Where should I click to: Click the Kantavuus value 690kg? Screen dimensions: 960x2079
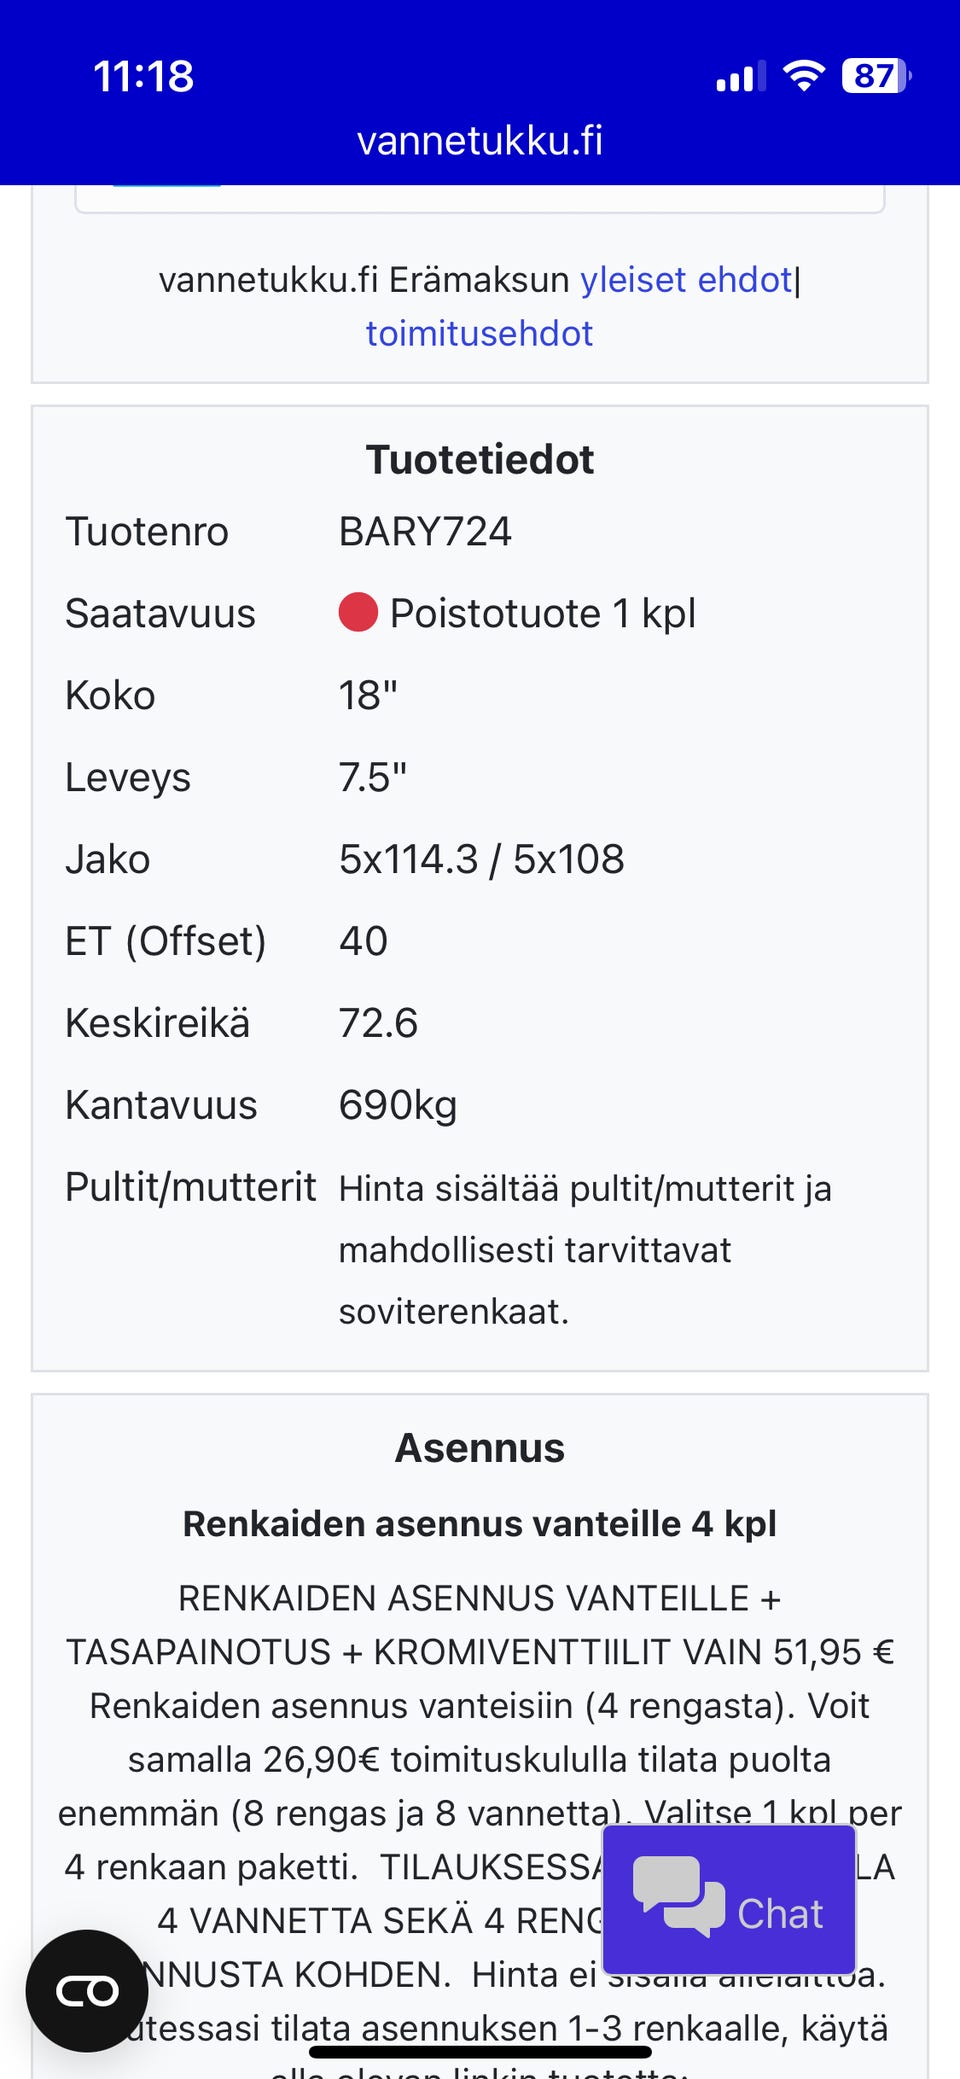pyautogui.click(x=397, y=1106)
